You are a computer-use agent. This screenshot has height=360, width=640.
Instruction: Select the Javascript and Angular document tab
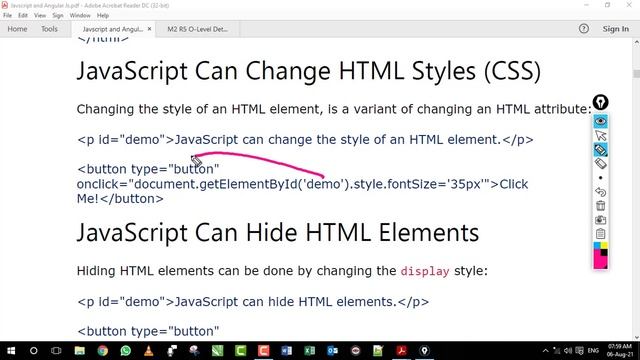point(112,29)
